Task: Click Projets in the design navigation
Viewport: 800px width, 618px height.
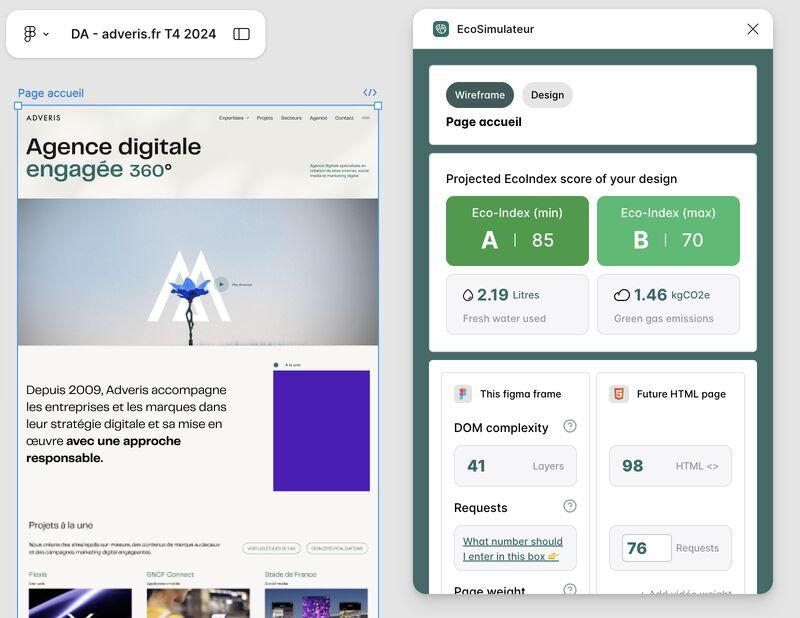Action: coord(265,118)
